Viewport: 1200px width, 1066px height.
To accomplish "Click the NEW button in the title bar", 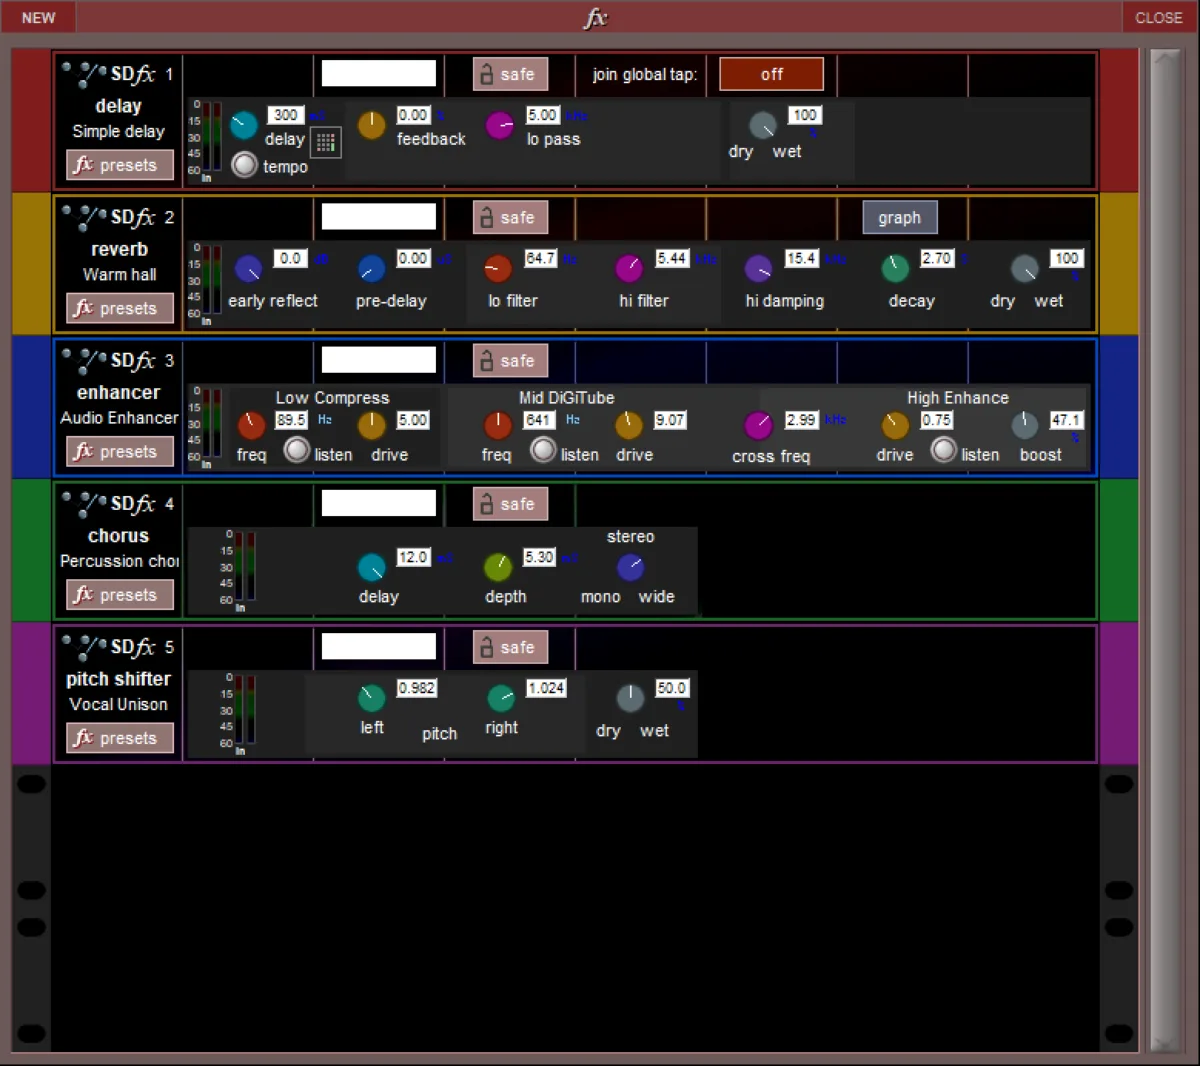I will click(x=39, y=17).
